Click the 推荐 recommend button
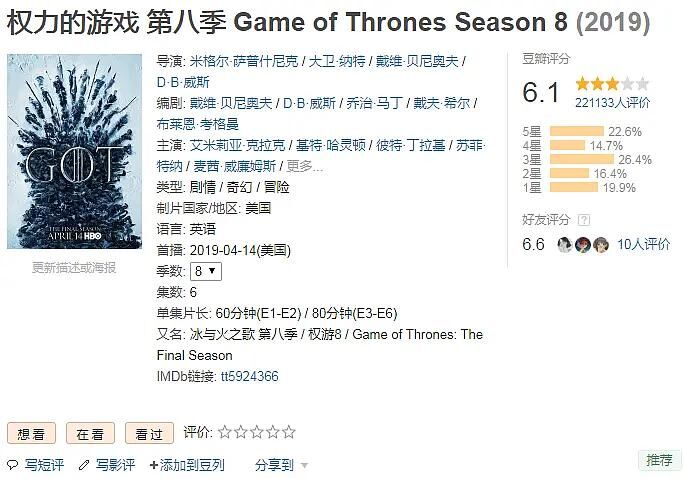This screenshot has height=479, width=684. [x=659, y=460]
